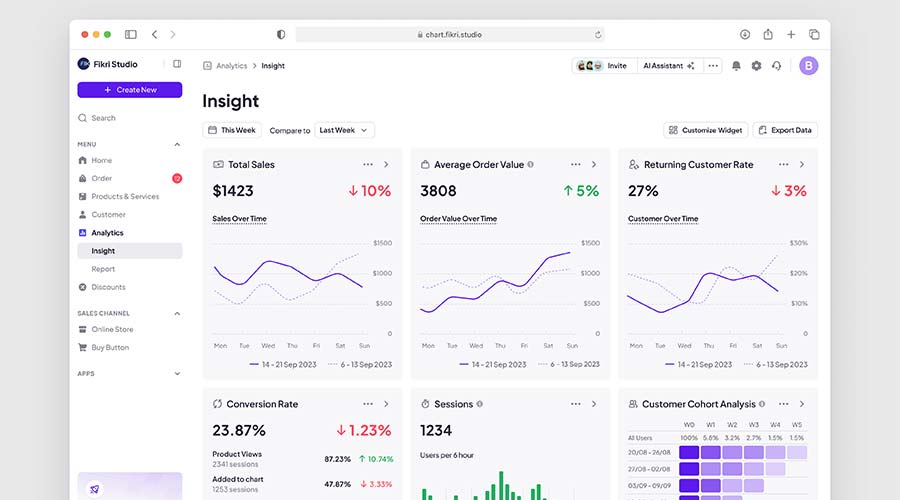Open Home in sidebar menu
The image size is (900, 500).
coord(130,161)
